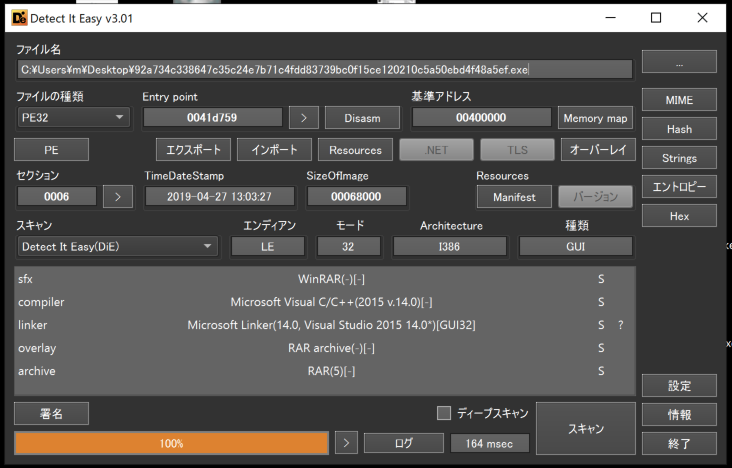The height and width of the screenshot is (468, 732).
Task: Open the エクスポート table
Action: [x=193, y=150]
